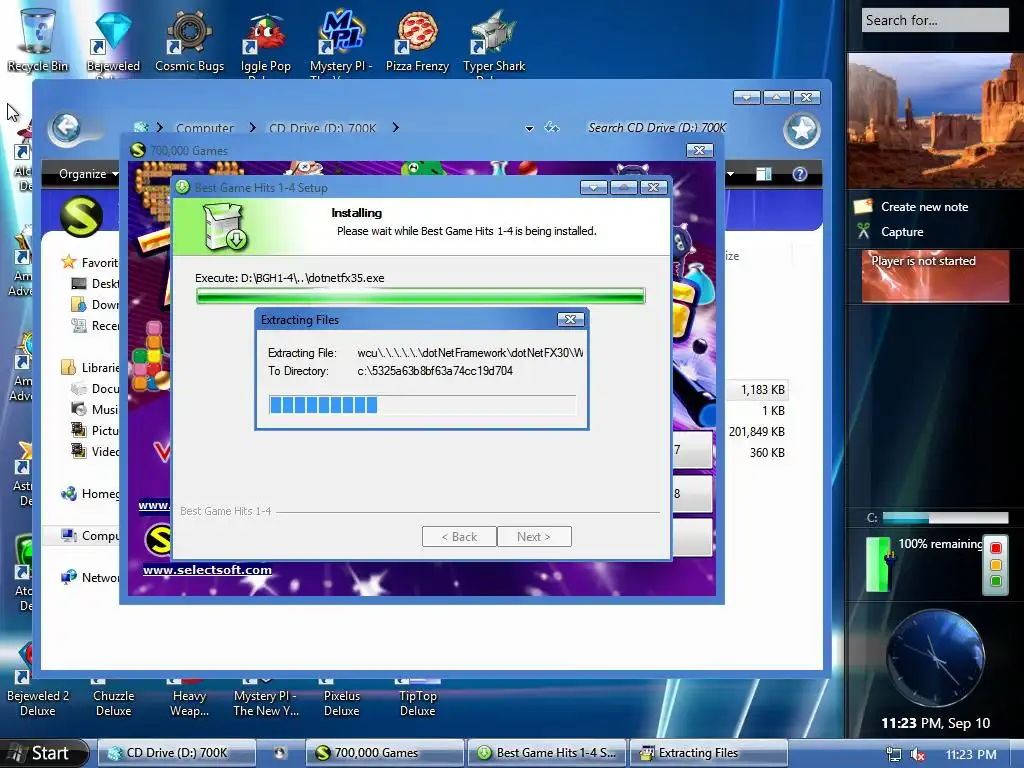The width and height of the screenshot is (1024, 768).
Task: Click the star orb in the Explorer window
Action: tap(801, 130)
